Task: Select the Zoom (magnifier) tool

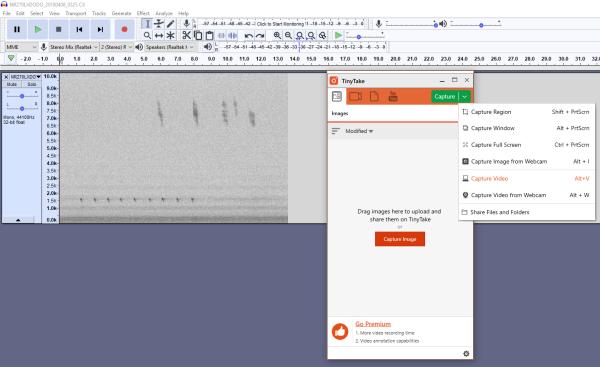Action: [x=147, y=36]
